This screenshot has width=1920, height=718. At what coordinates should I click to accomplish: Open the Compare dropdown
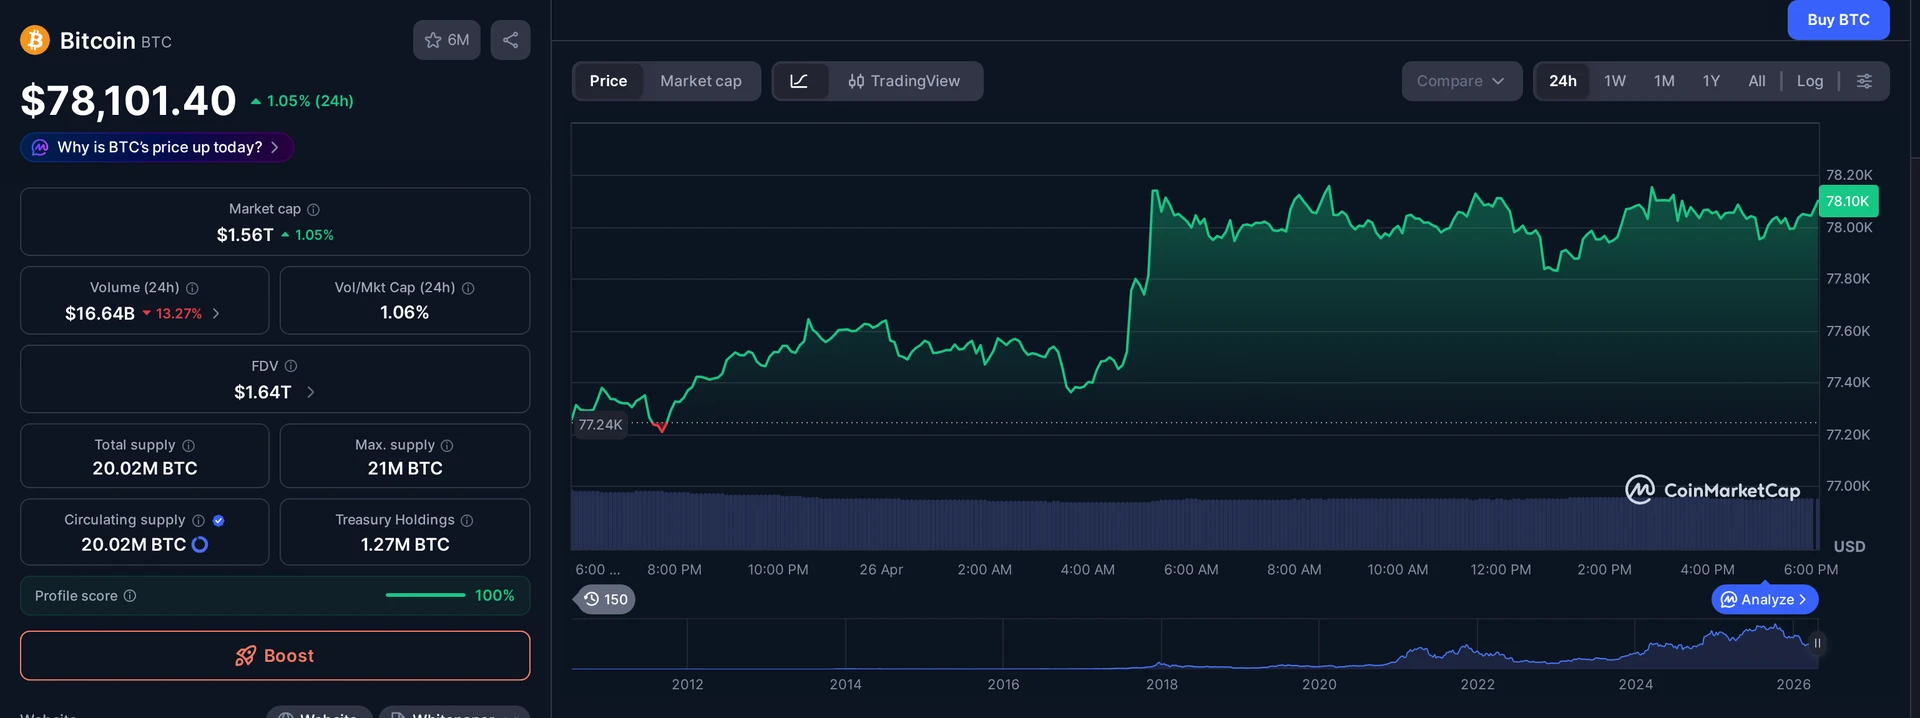click(1461, 81)
